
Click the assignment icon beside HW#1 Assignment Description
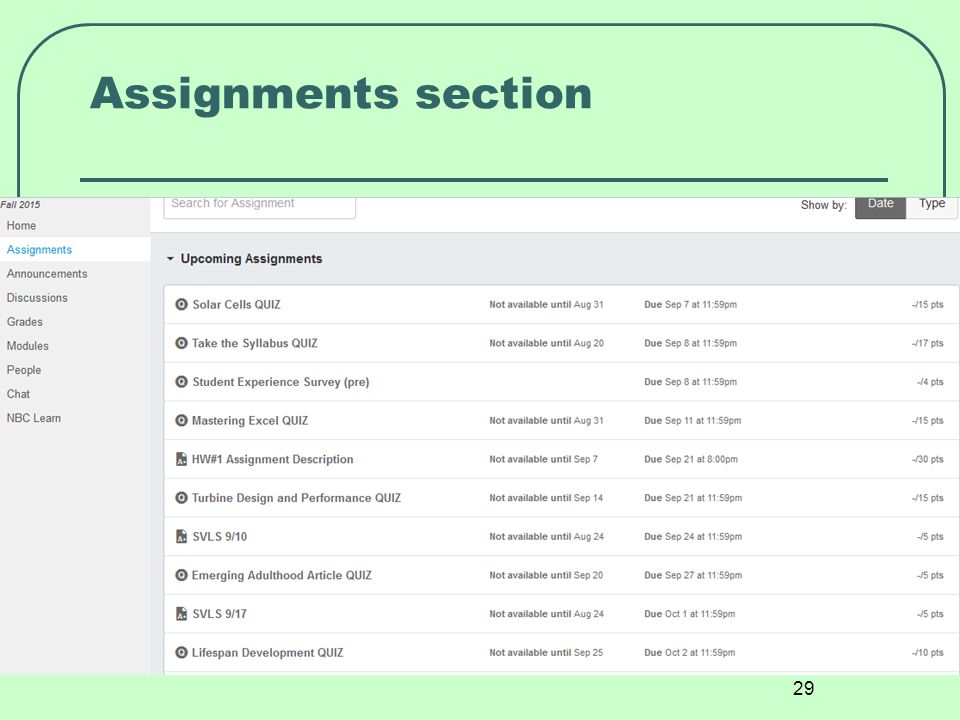coord(181,459)
